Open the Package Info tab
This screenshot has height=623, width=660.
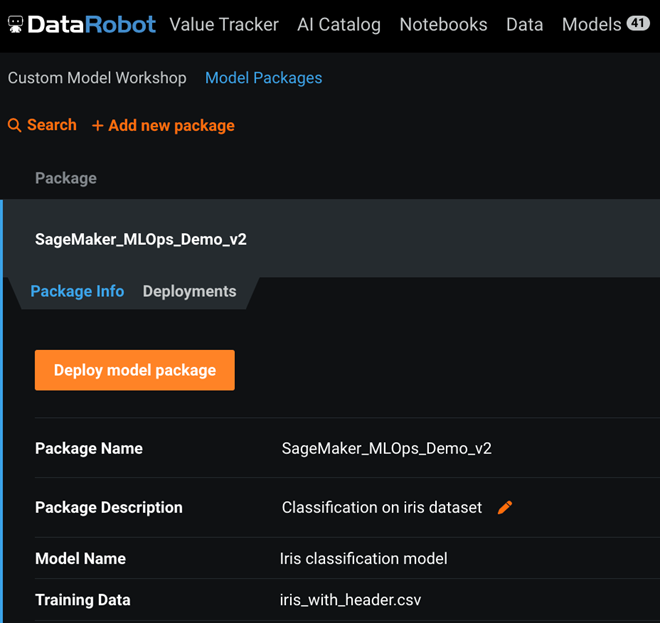click(x=77, y=291)
